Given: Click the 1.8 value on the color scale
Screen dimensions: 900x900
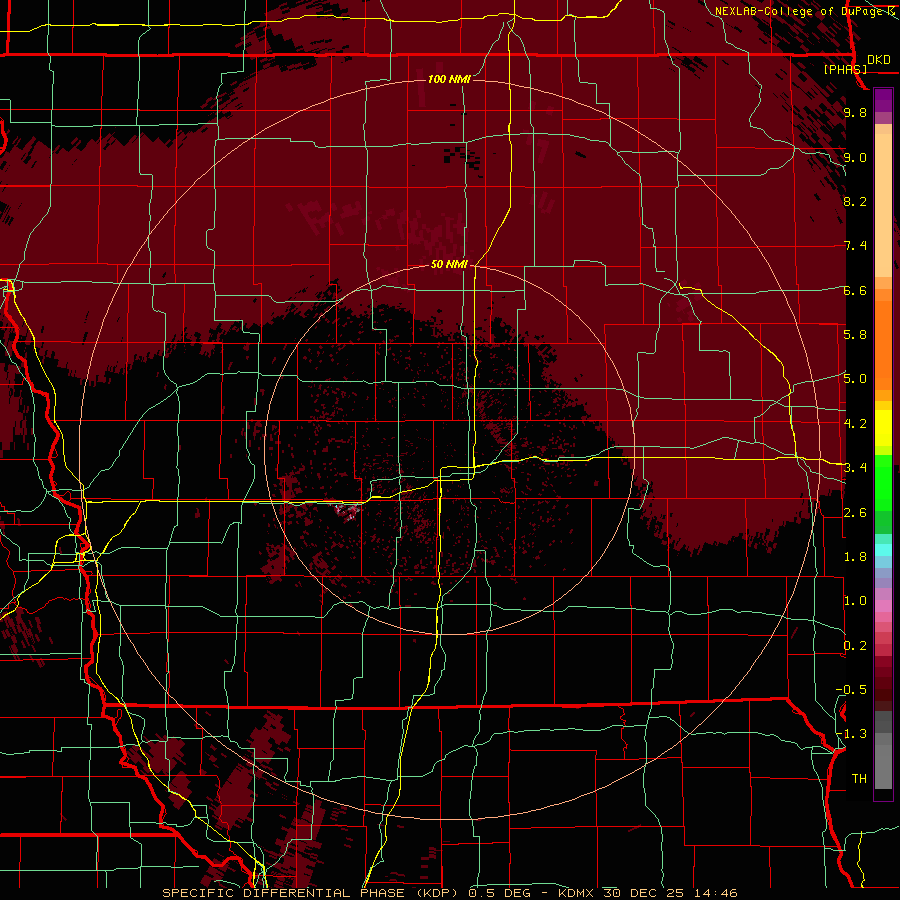Looking at the screenshot, I should pyautogui.click(x=855, y=557).
